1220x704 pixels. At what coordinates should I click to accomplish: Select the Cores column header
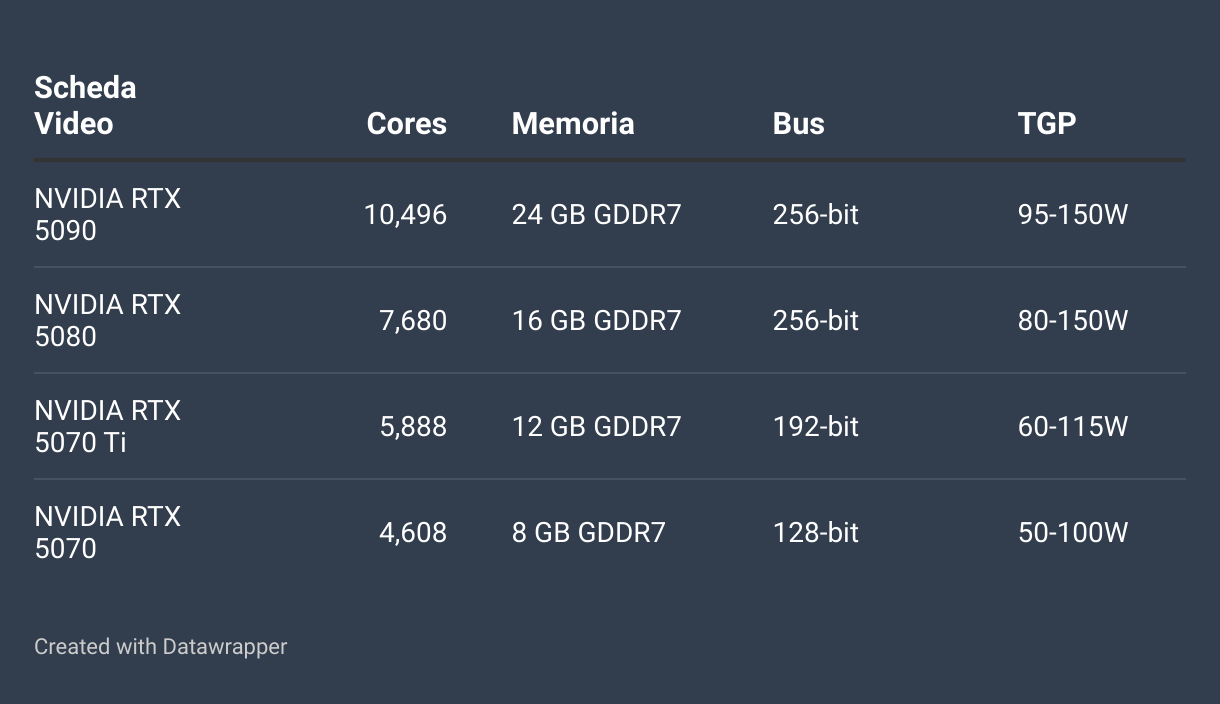click(407, 123)
